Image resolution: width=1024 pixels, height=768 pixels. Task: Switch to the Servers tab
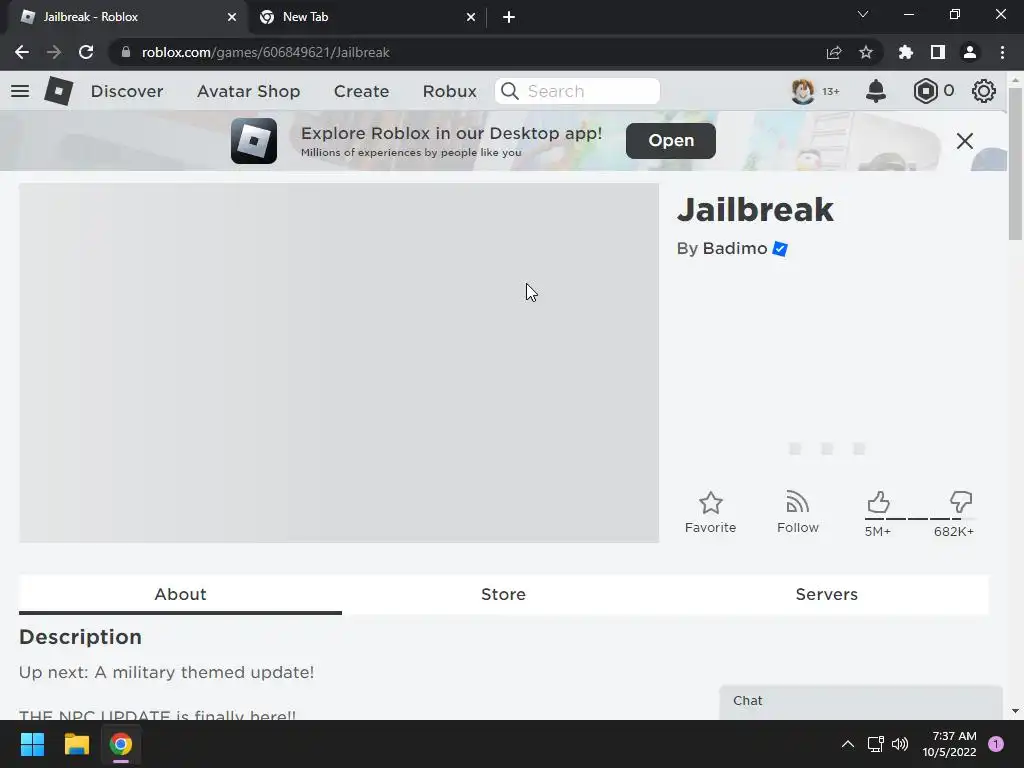(x=826, y=594)
